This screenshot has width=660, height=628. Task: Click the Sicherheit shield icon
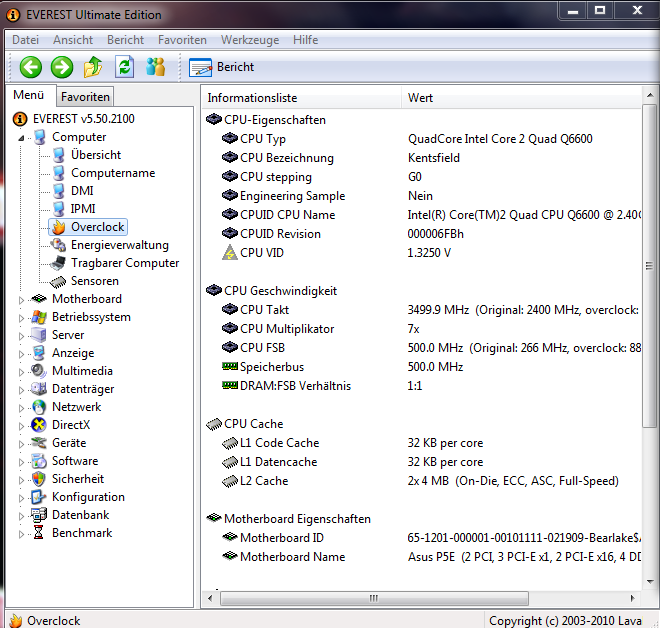pyautogui.click(x=39, y=479)
